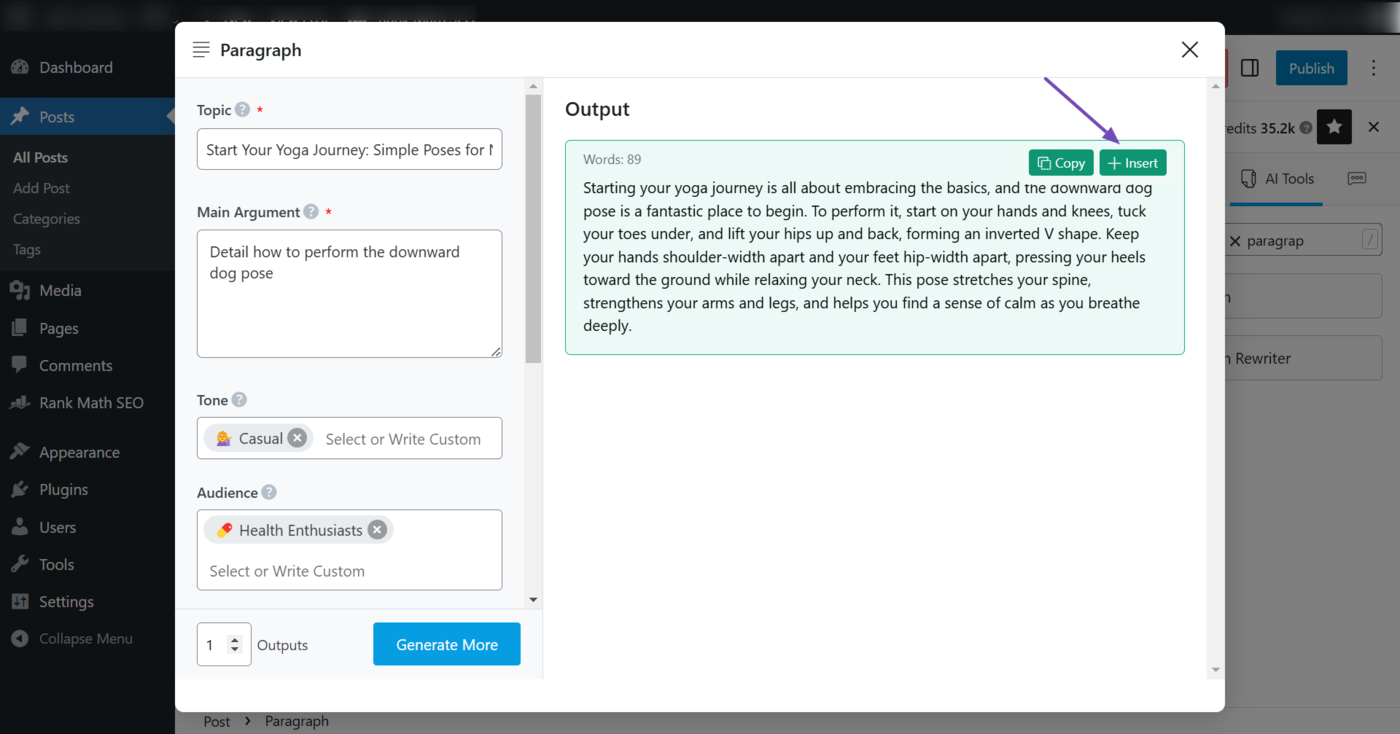Open the three-dot options menu top right
This screenshot has width=1400, height=734.
(x=1374, y=67)
